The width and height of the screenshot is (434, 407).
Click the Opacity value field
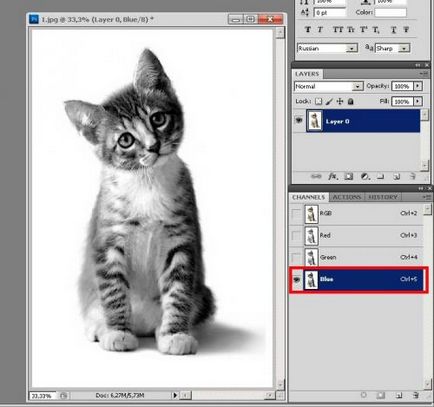tap(402, 86)
